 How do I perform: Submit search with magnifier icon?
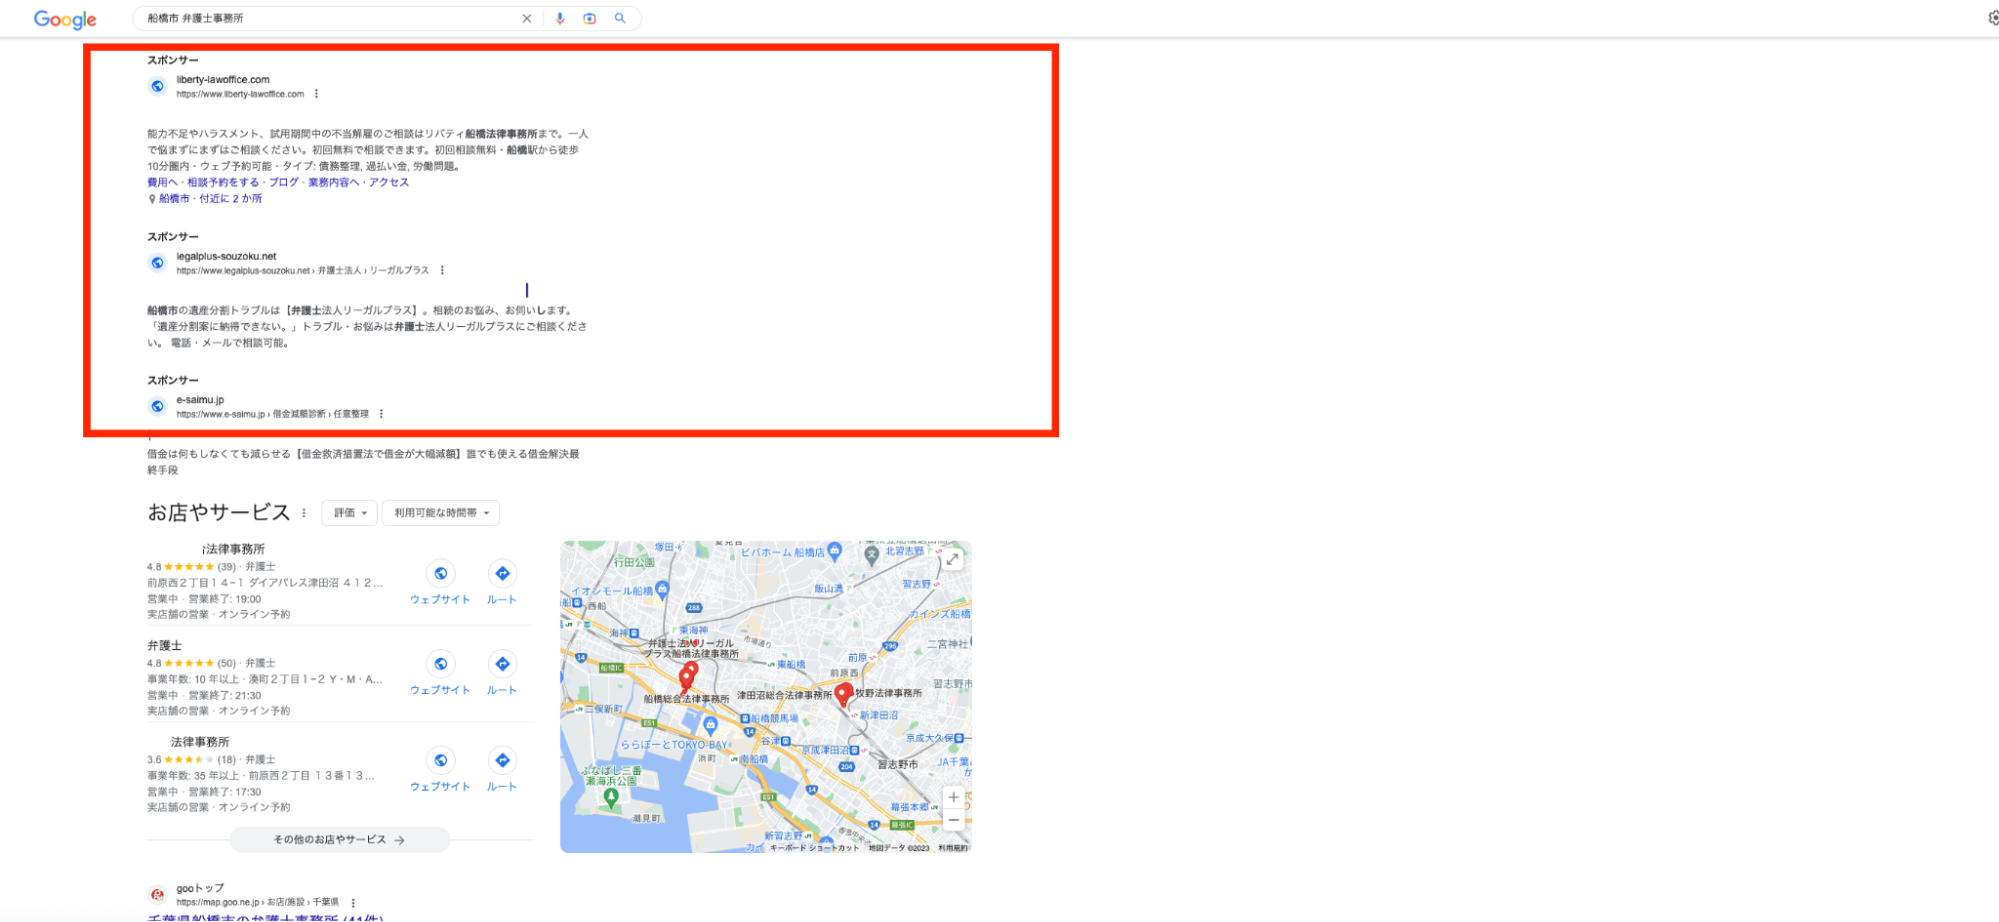pyautogui.click(x=620, y=18)
